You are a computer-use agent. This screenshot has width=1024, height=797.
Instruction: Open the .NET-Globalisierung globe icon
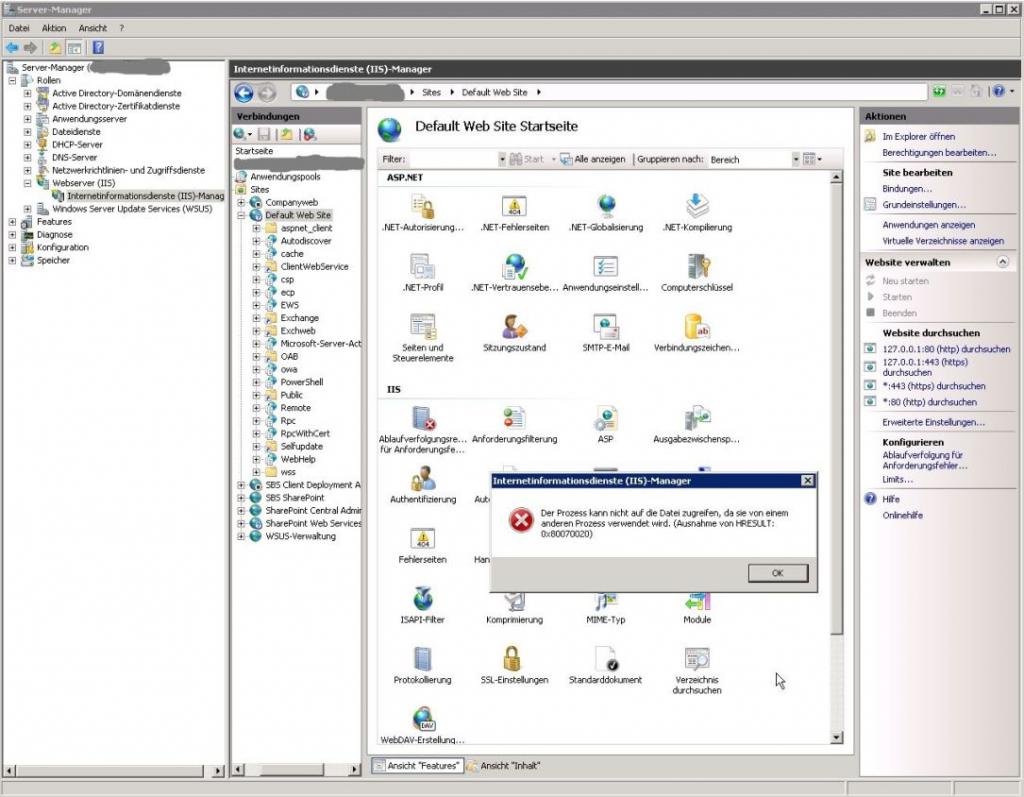(x=606, y=206)
